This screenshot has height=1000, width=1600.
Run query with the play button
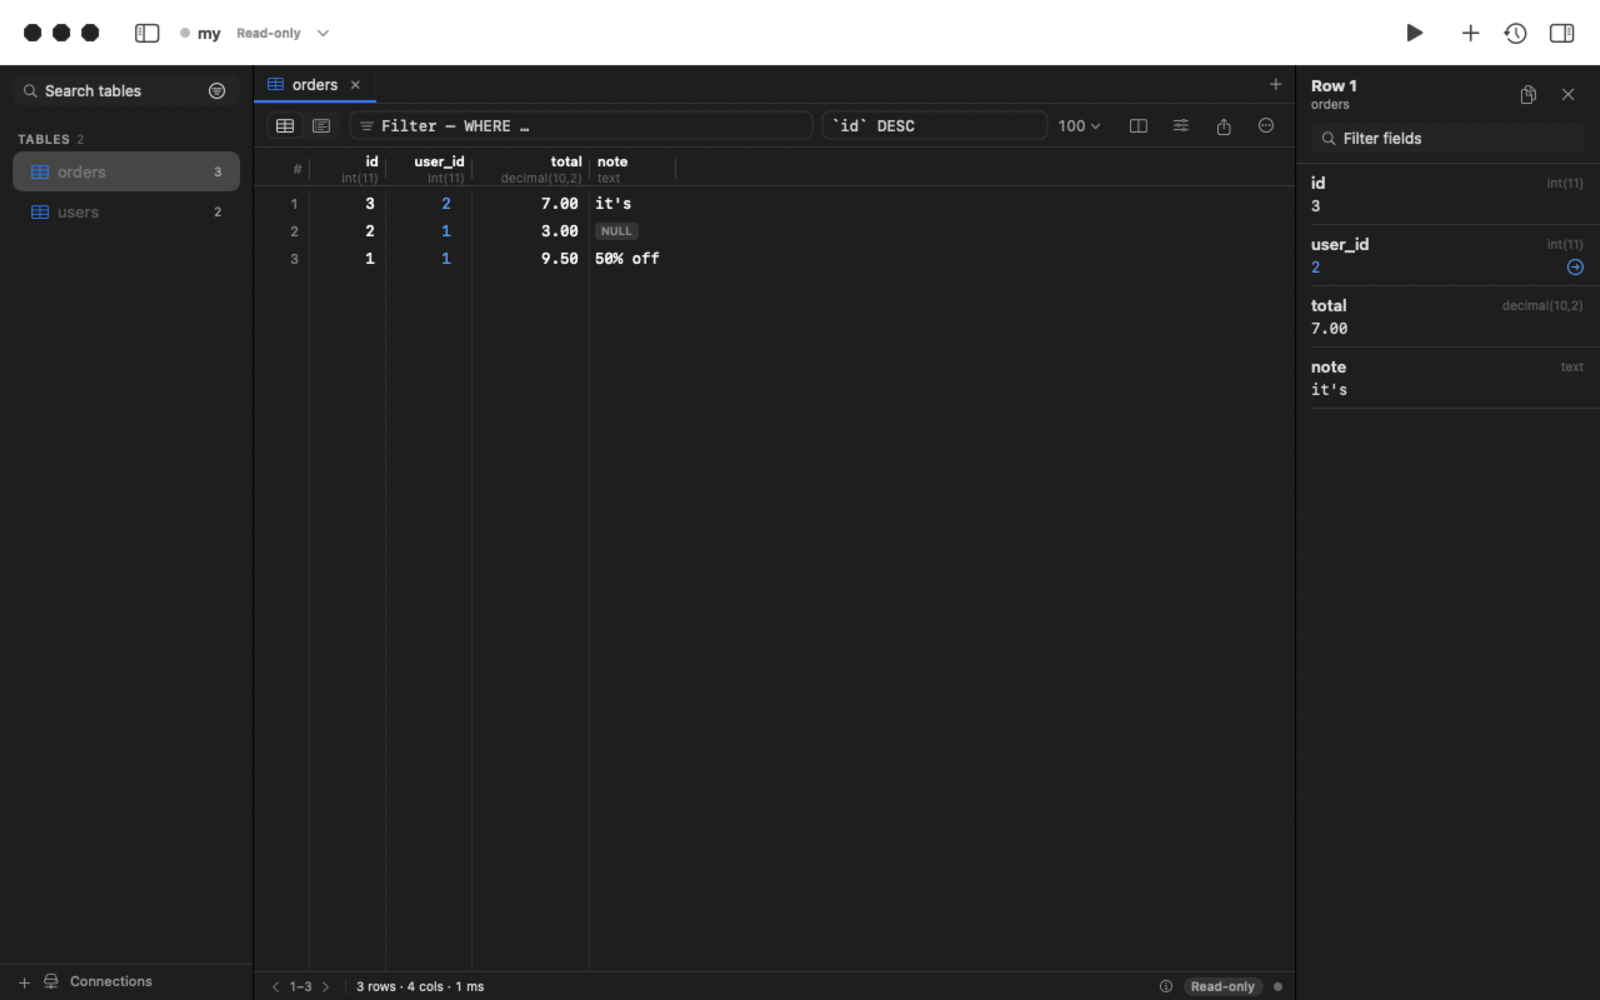[x=1414, y=33]
